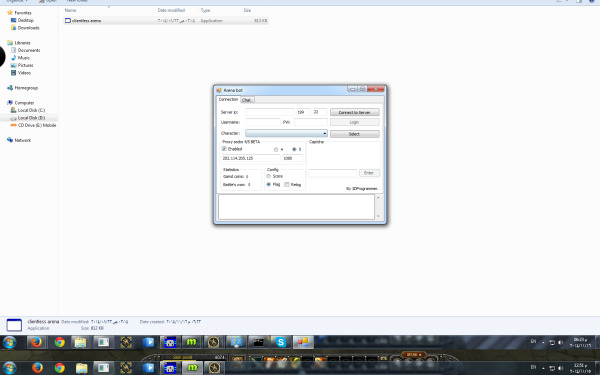This screenshot has width=600, height=375.
Task: Click the proxy address field 202.114.205.125
Action: tap(251, 158)
